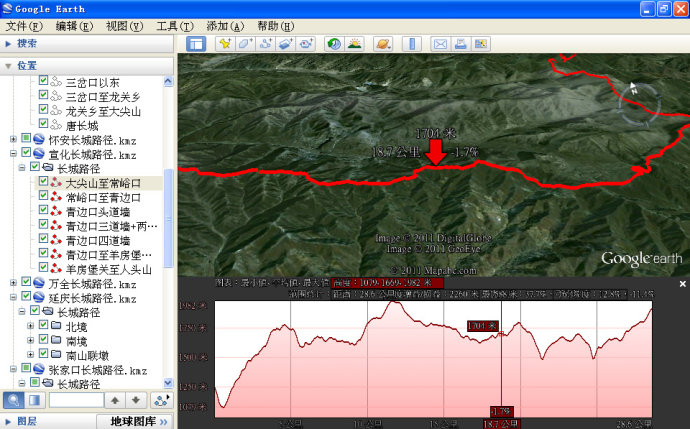Select 三岔口至龙关乡 item
This screenshot has height=429, width=690.
[103, 97]
